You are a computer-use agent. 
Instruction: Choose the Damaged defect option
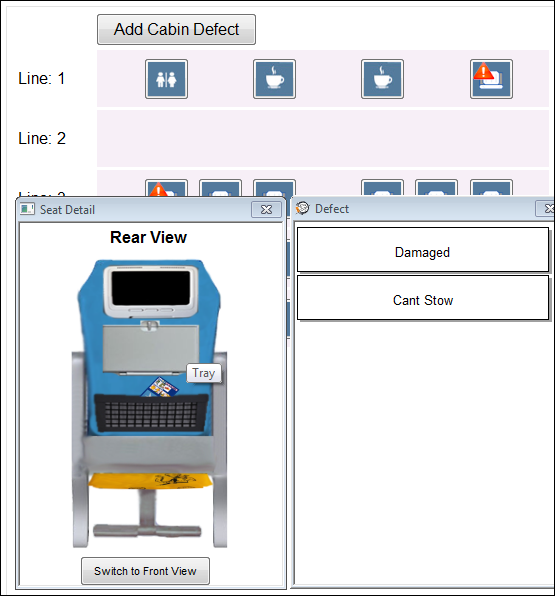(423, 250)
